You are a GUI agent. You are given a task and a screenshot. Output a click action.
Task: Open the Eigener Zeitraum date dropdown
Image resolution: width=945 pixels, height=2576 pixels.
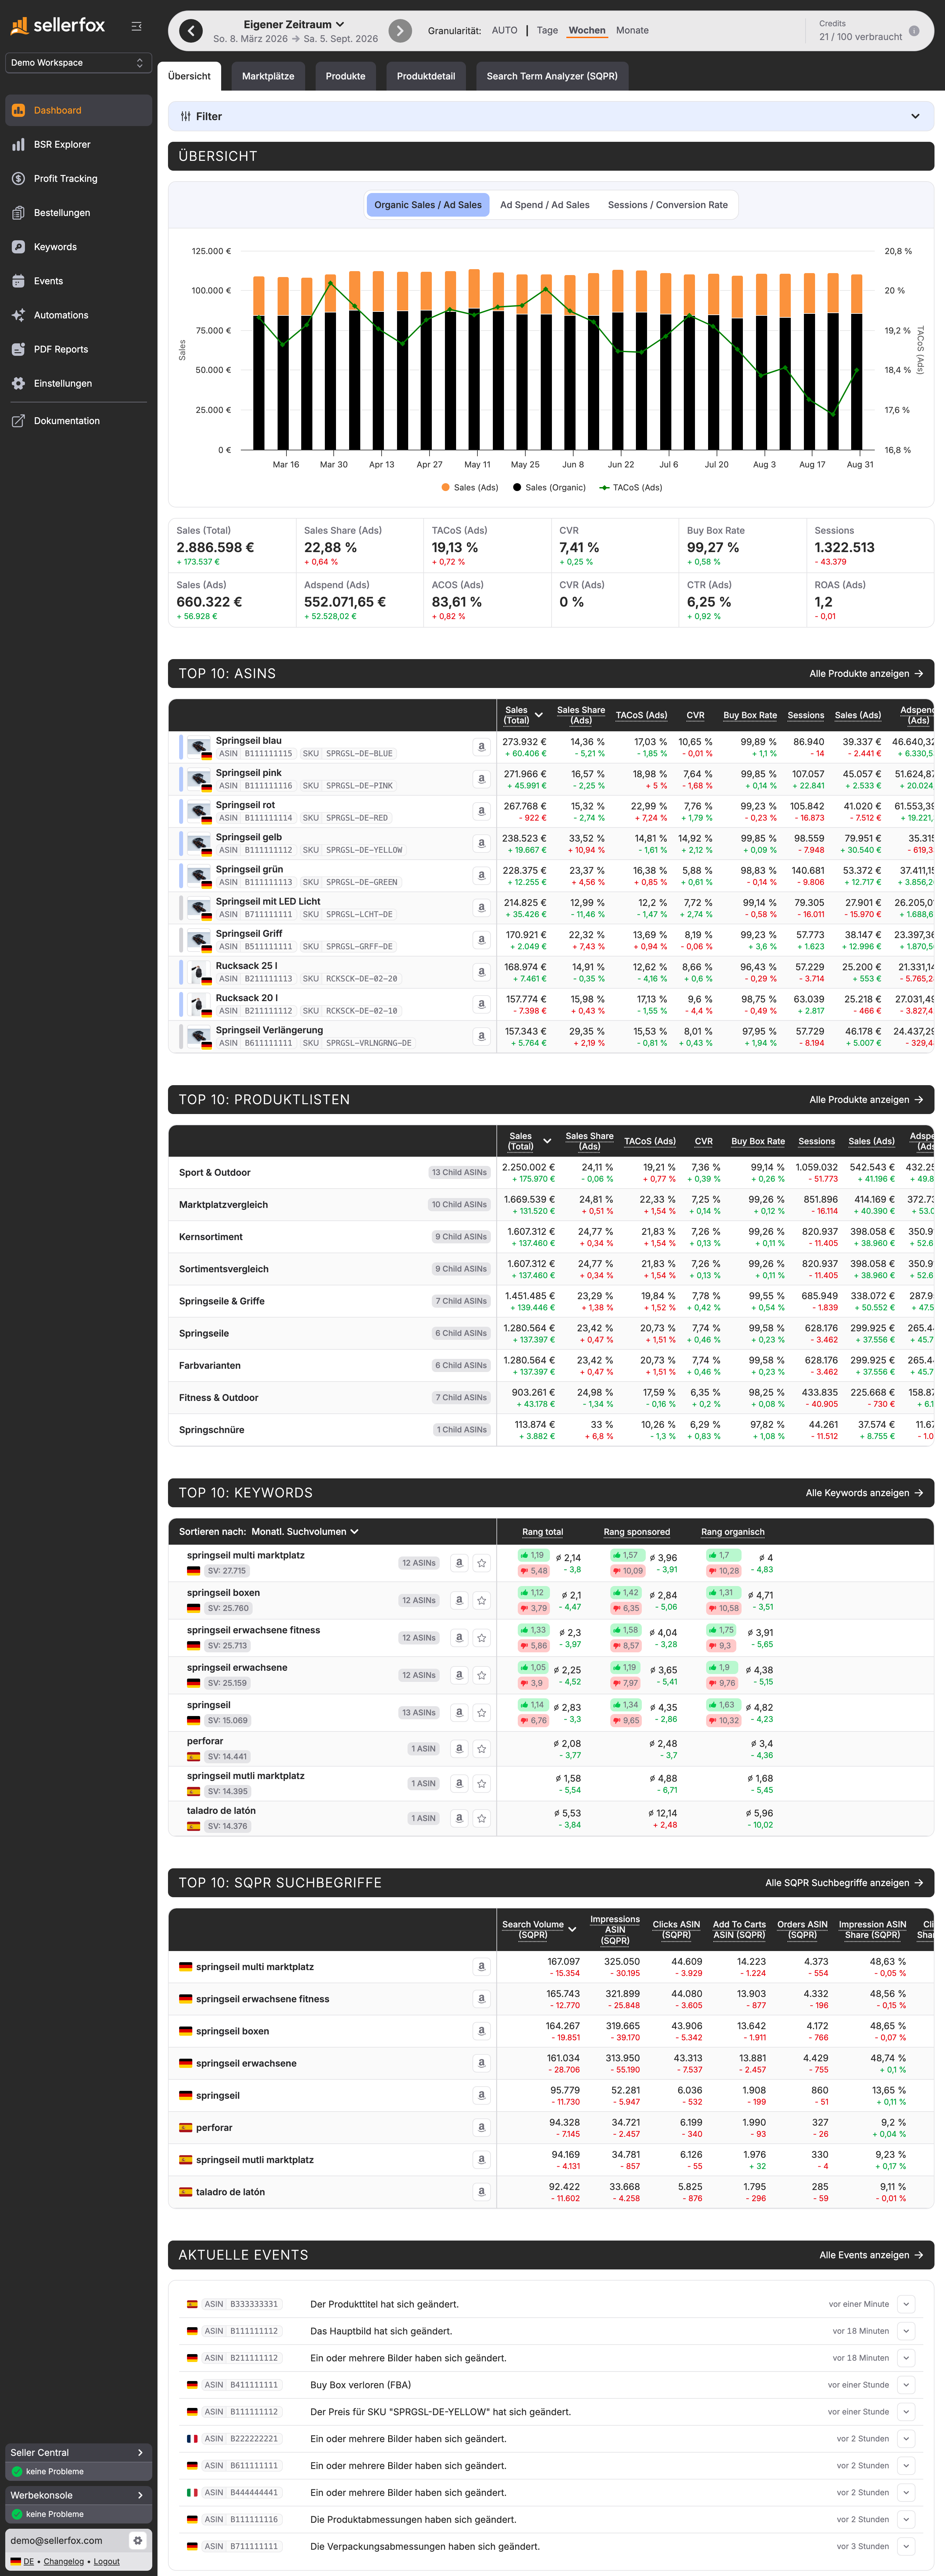click(x=294, y=24)
